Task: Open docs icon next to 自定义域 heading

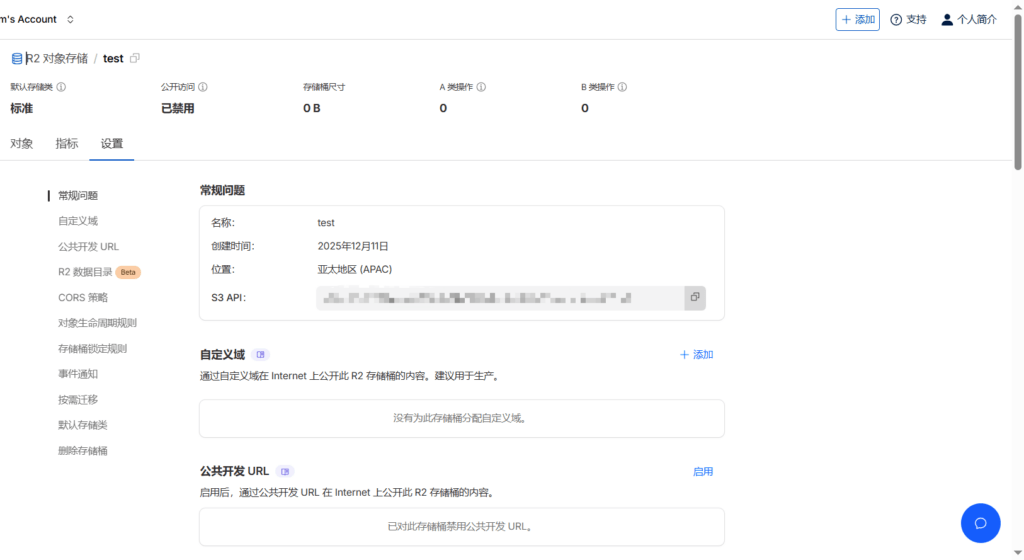Action: (260, 355)
